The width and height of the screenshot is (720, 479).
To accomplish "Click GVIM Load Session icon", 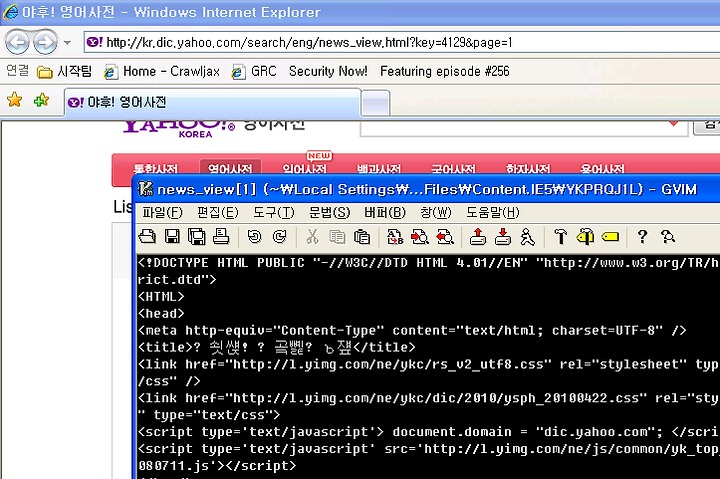I will pos(478,237).
